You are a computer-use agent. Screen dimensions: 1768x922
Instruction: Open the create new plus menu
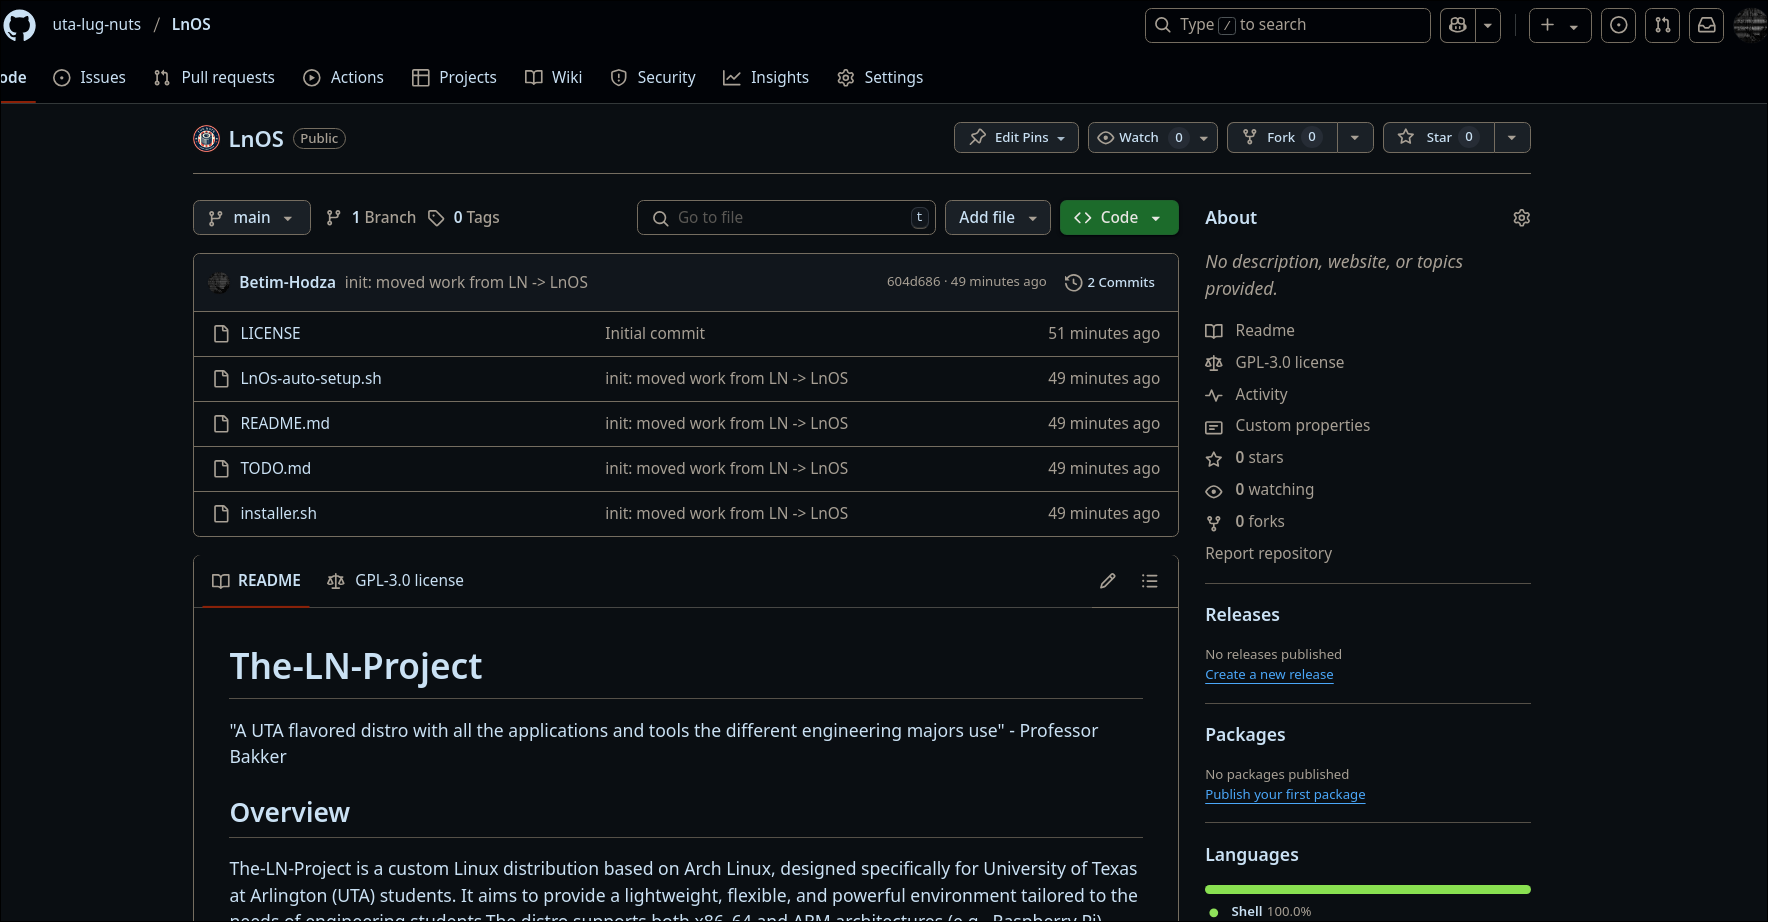click(1559, 25)
